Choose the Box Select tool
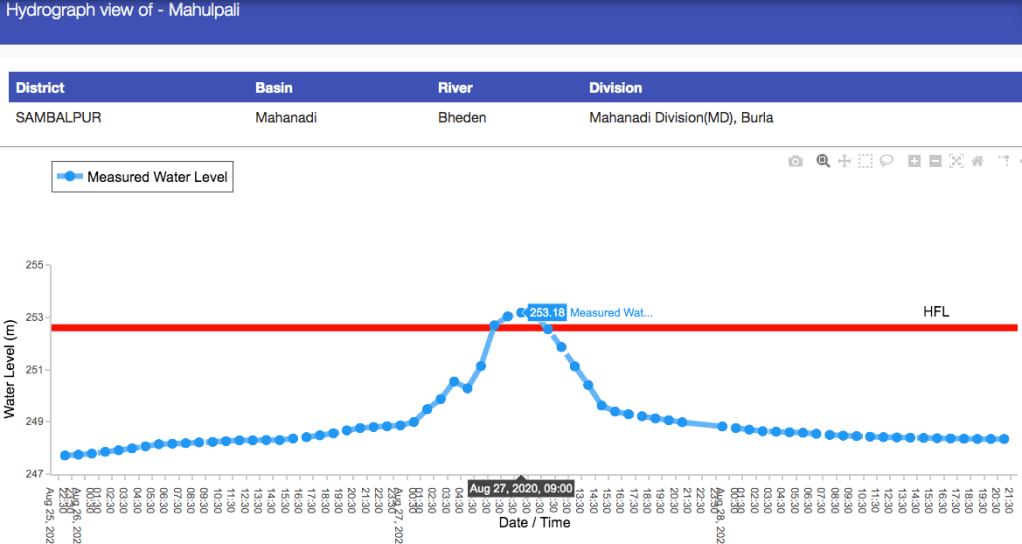The image size is (1022, 544). coord(865,161)
